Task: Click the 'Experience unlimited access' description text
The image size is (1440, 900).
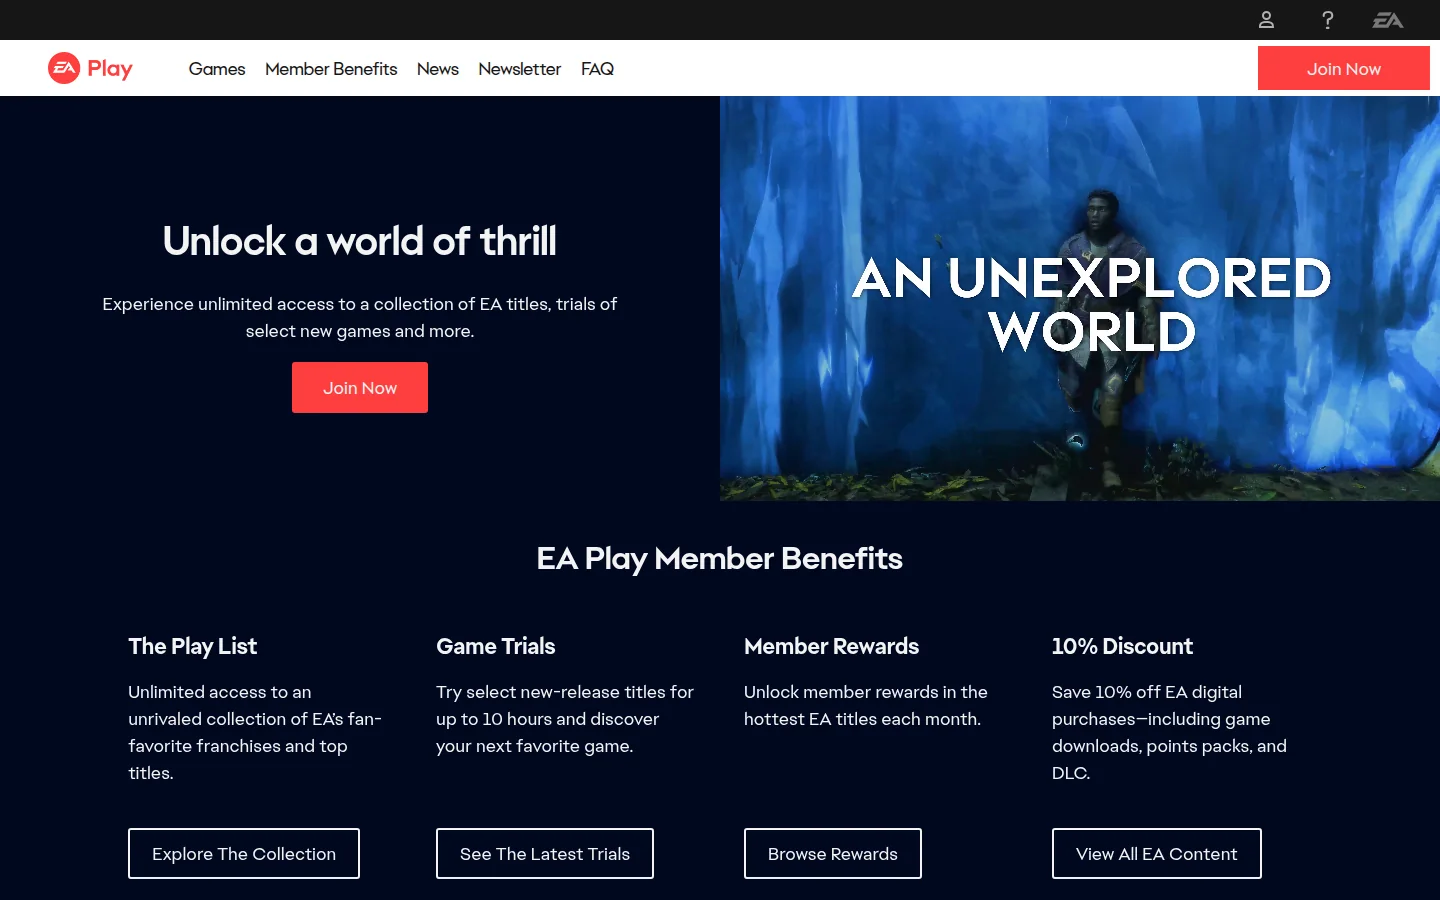Action: pyautogui.click(x=360, y=317)
